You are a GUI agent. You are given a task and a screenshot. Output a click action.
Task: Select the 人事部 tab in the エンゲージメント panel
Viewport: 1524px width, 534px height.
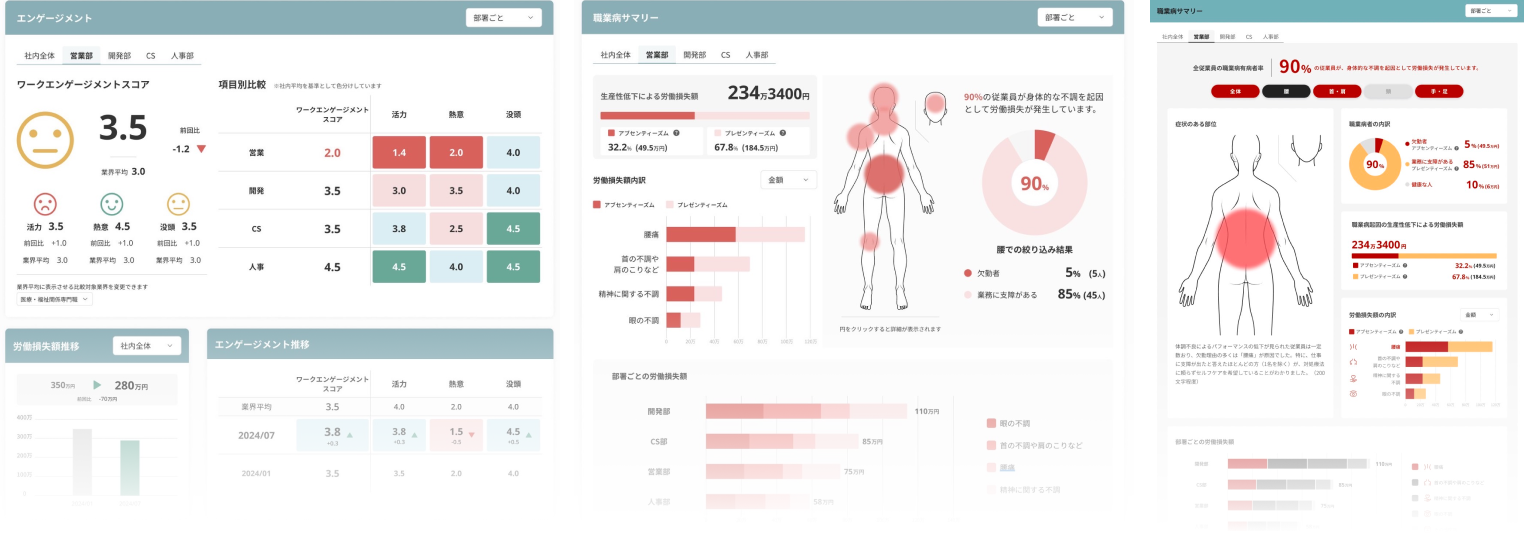point(182,56)
